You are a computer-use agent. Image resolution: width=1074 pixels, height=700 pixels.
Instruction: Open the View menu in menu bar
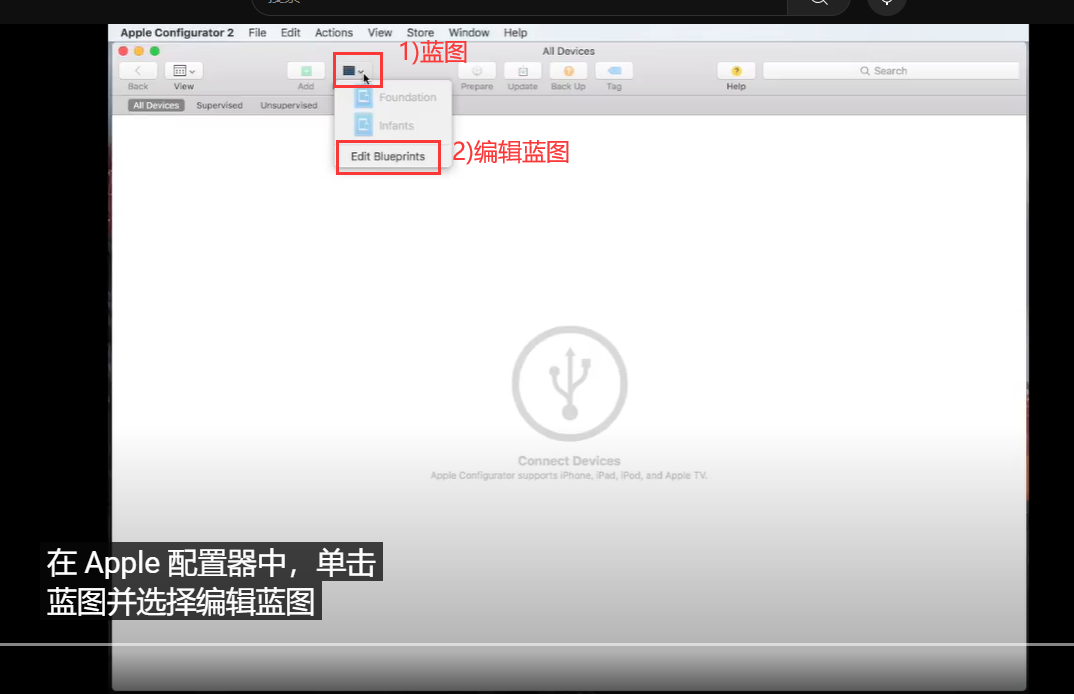(x=379, y=33)
